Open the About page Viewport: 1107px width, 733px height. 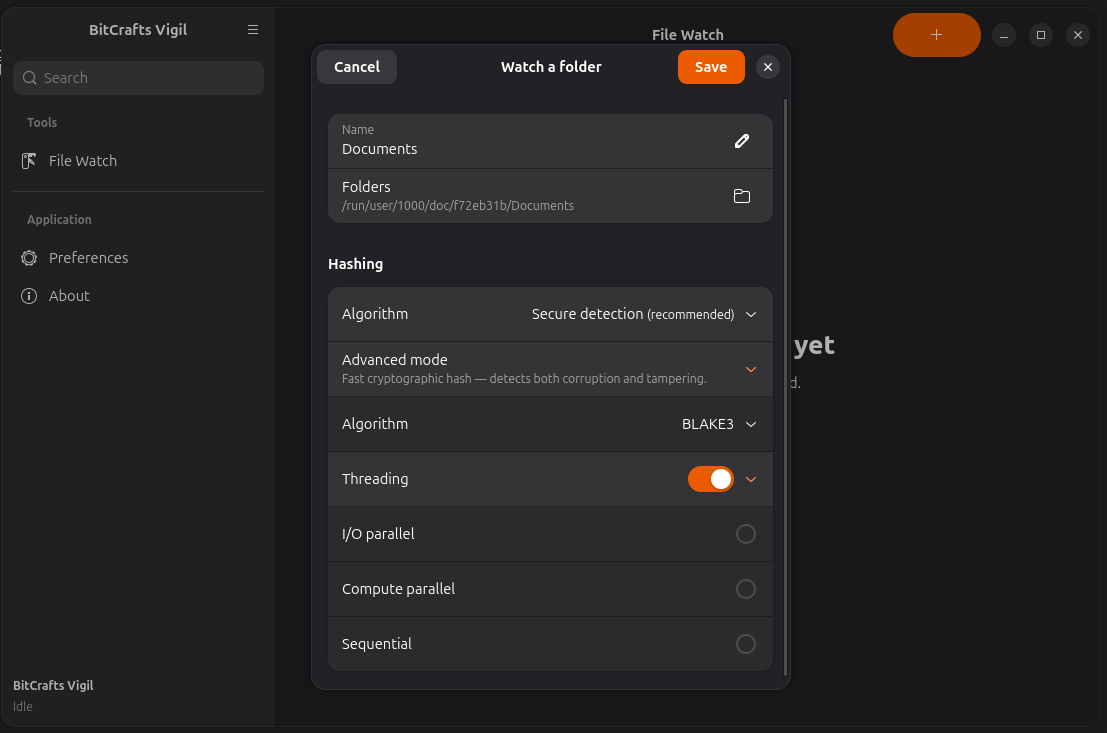coord(138,296)
